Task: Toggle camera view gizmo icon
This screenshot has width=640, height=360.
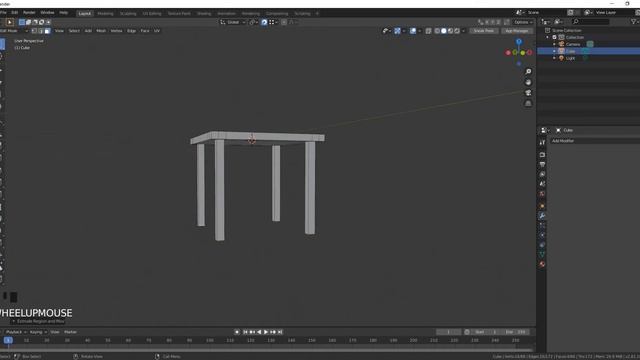Action: [x=528, y=93]
